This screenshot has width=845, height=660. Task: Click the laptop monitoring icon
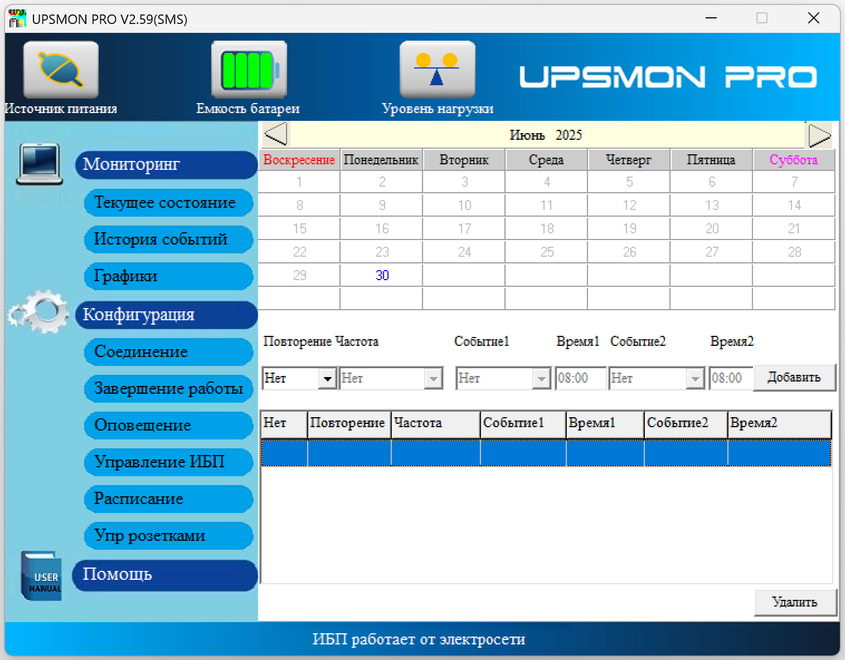point(39,164)
